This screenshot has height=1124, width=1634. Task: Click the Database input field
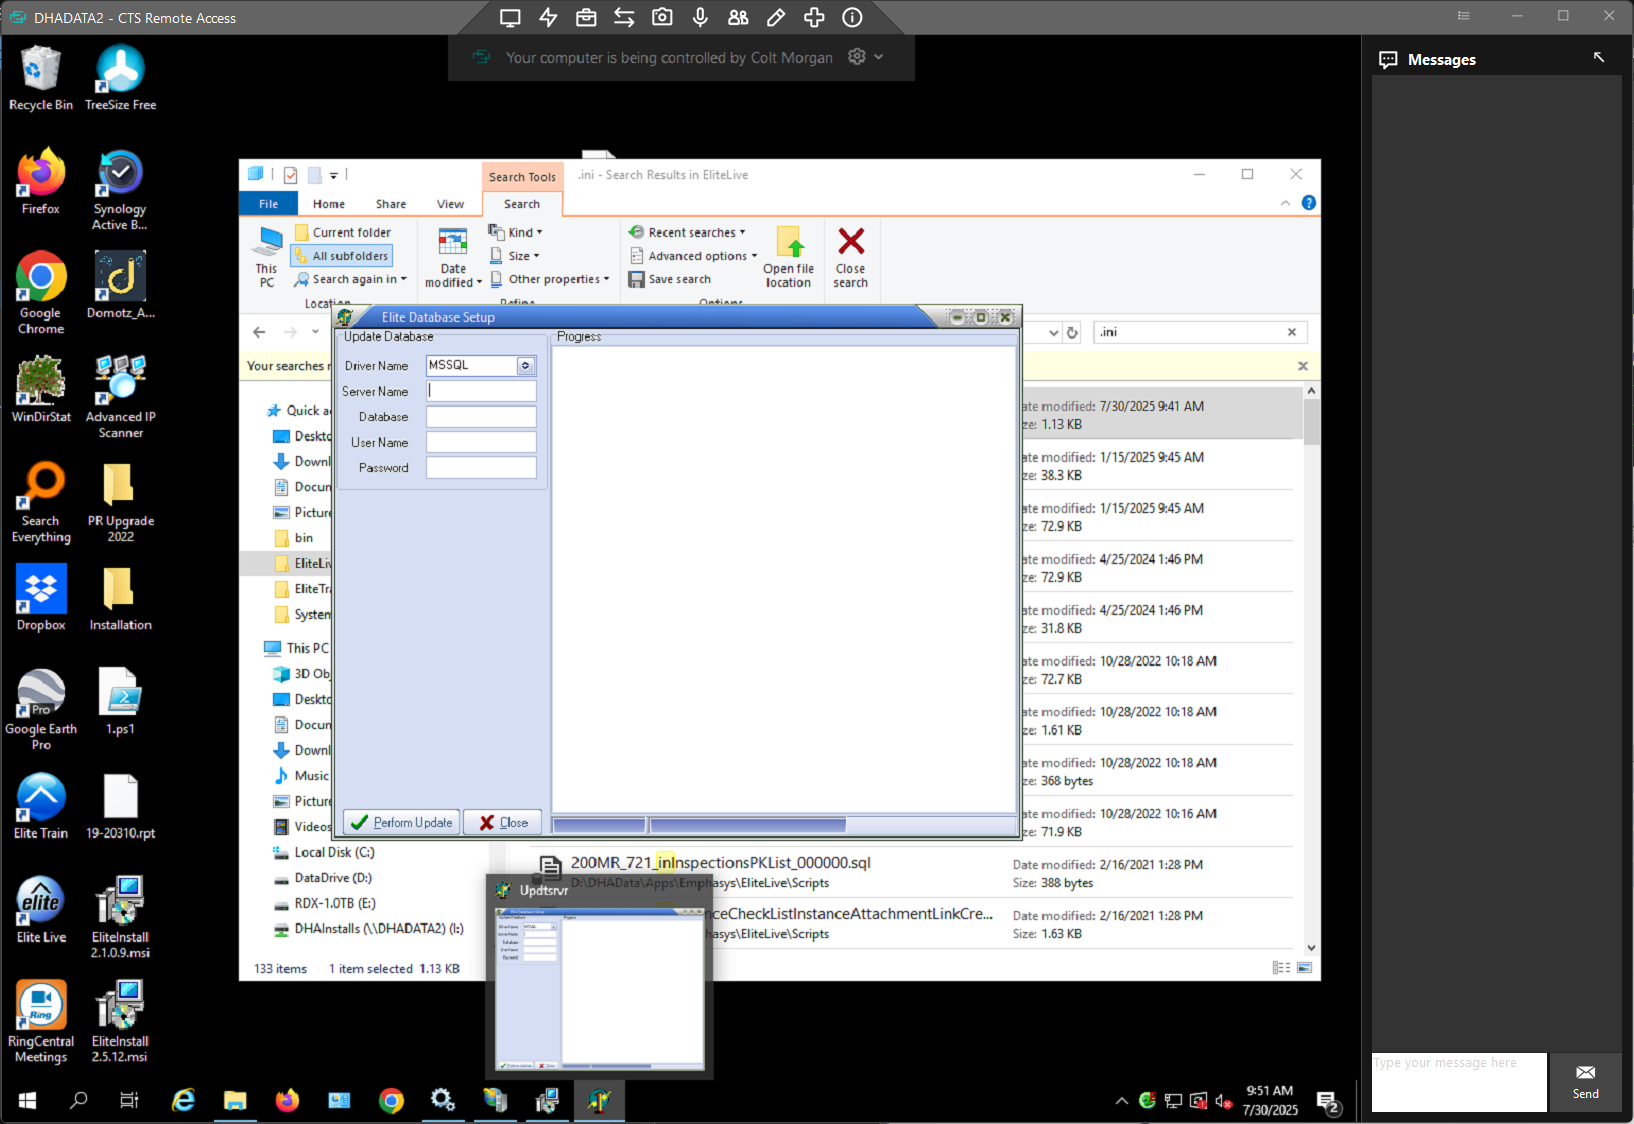tap(481, 417)
